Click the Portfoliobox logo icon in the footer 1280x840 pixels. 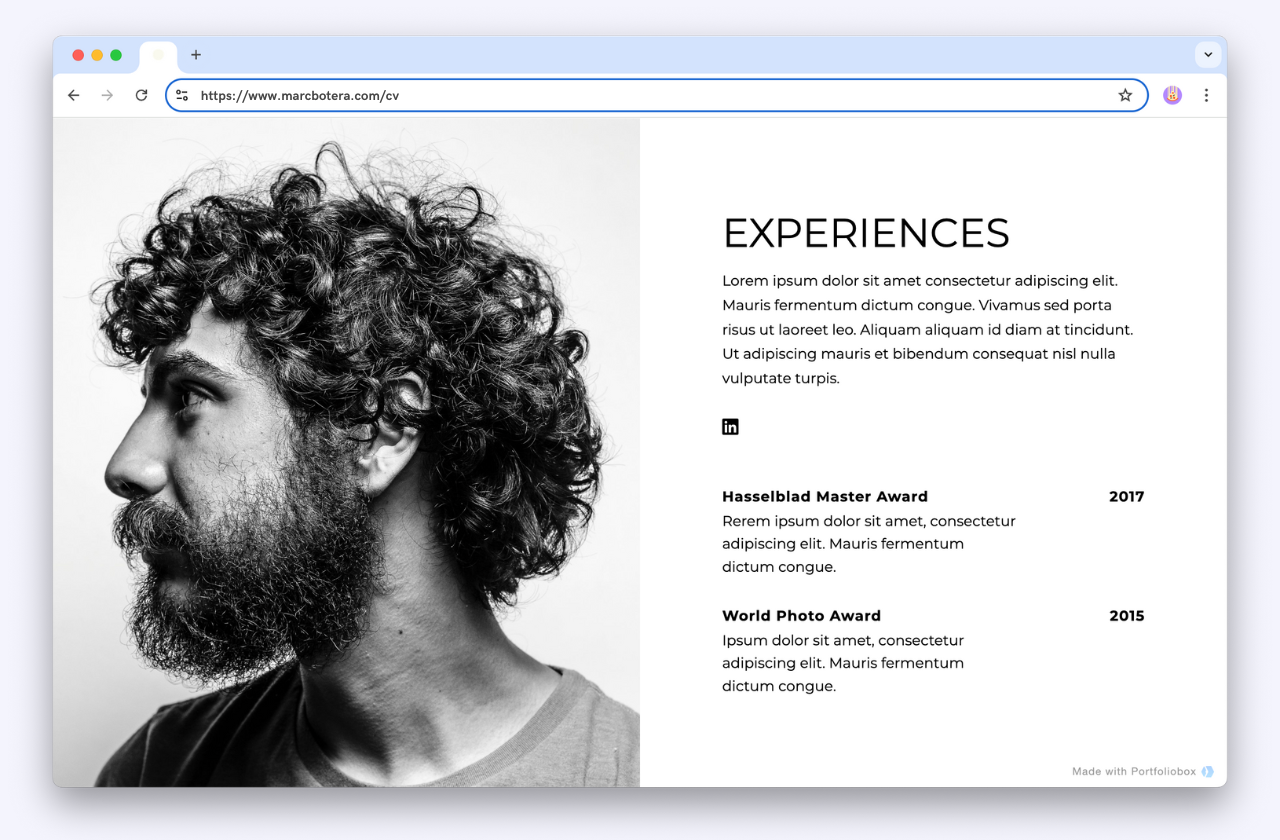point(1207,771)
